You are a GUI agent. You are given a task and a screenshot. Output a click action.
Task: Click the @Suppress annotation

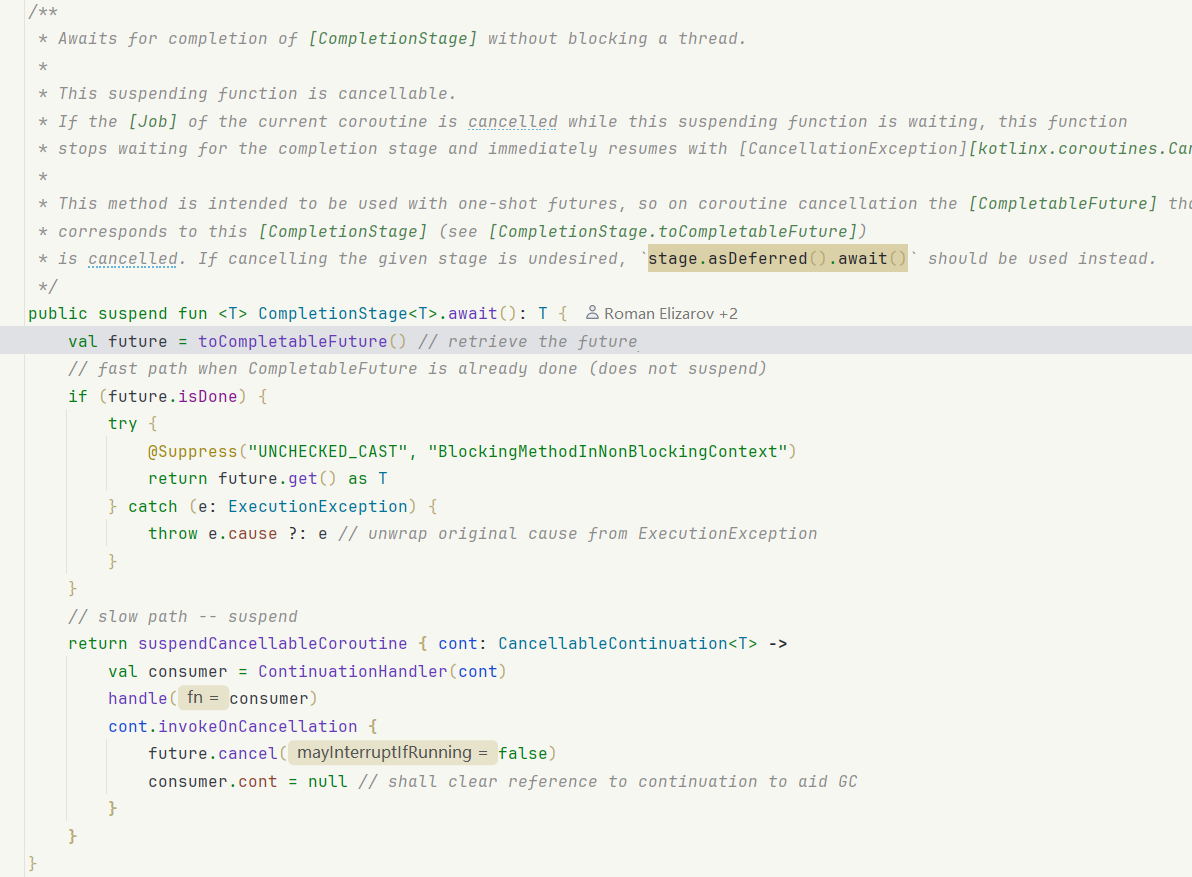pos(192,451)
